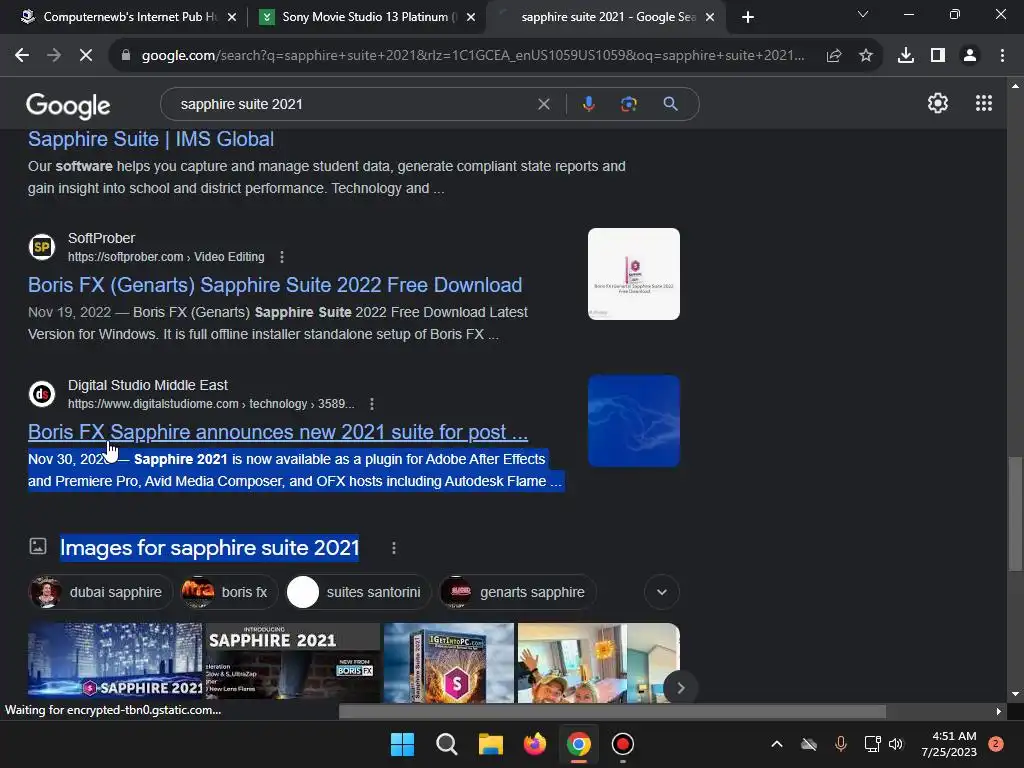Open more options for SoftProber result
This screenshot has width=1024, height=768.
click(281, 257)
